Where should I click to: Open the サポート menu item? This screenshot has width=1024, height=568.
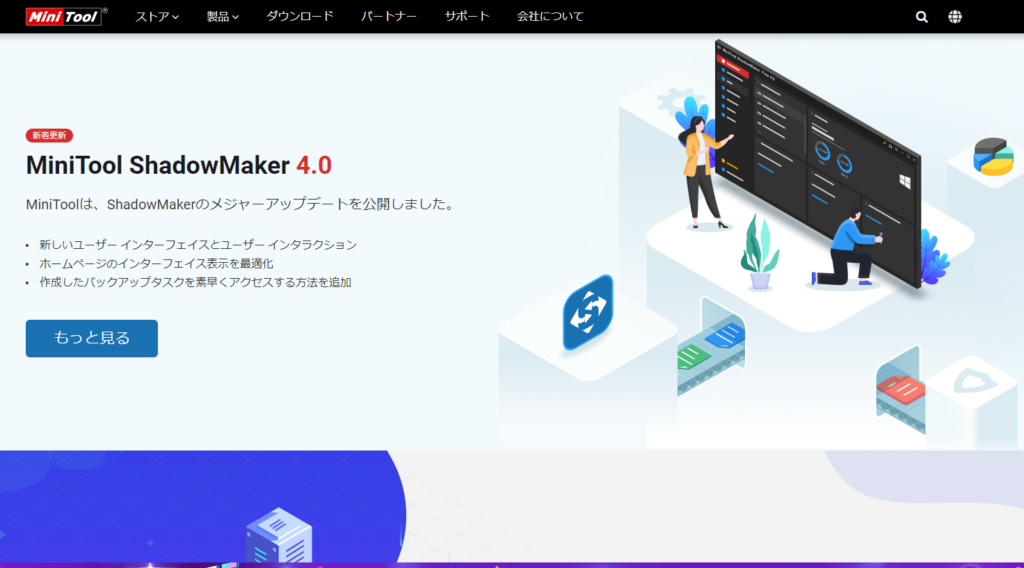click(x=467, y=16)
